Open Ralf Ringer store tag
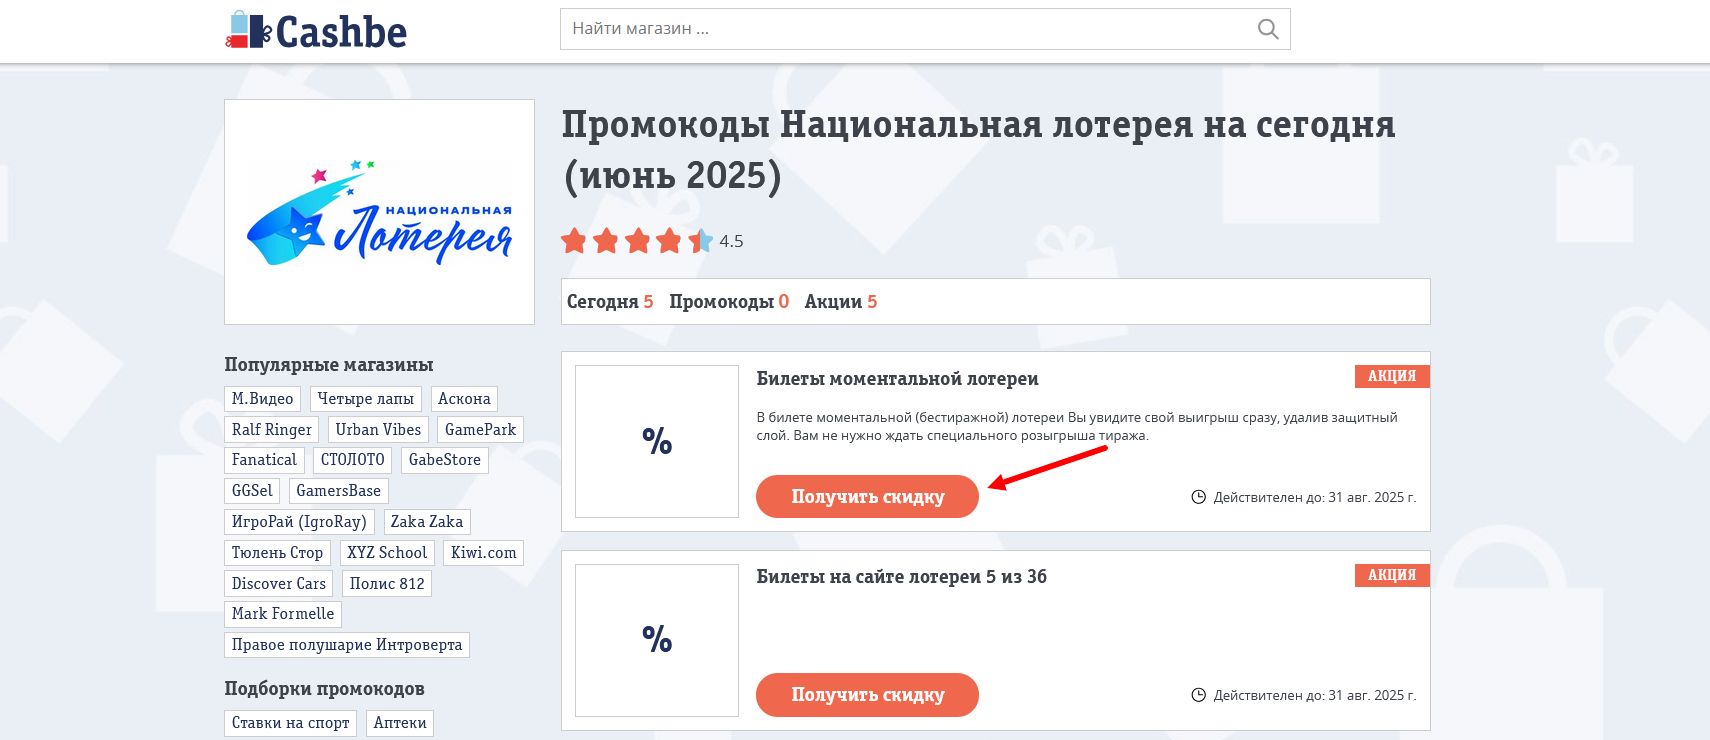1710x740 pixels. point(272,430)
